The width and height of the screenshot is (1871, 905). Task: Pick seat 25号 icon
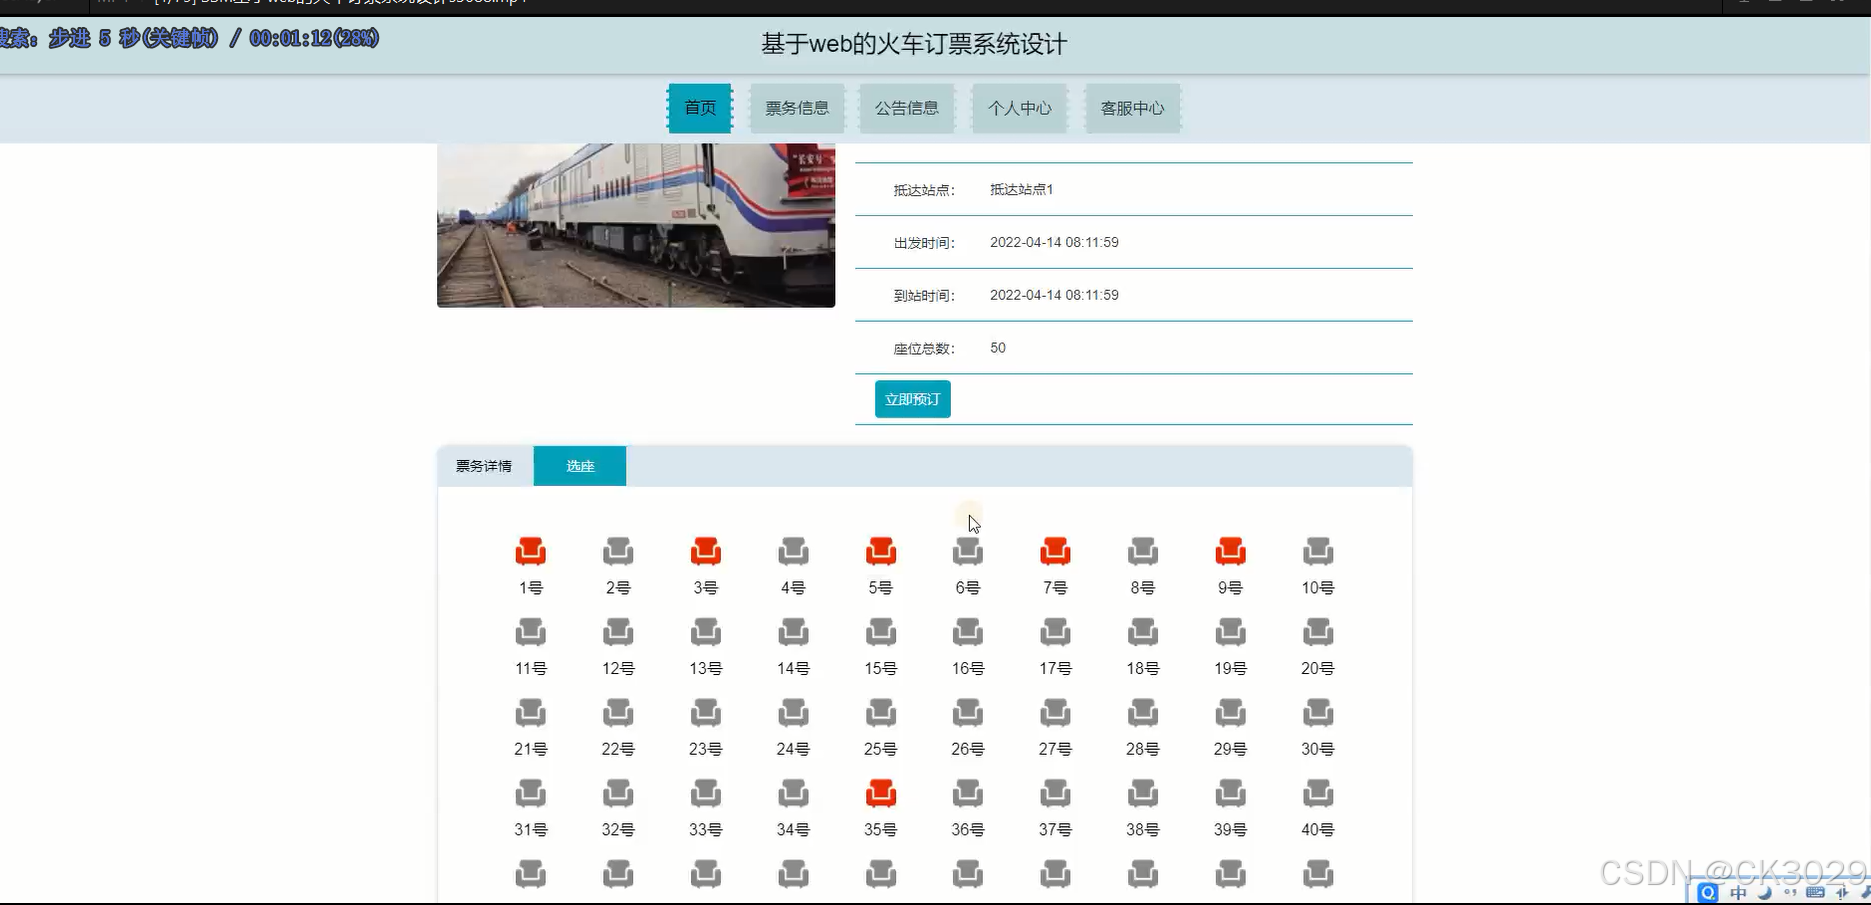[x=881, y=713]
